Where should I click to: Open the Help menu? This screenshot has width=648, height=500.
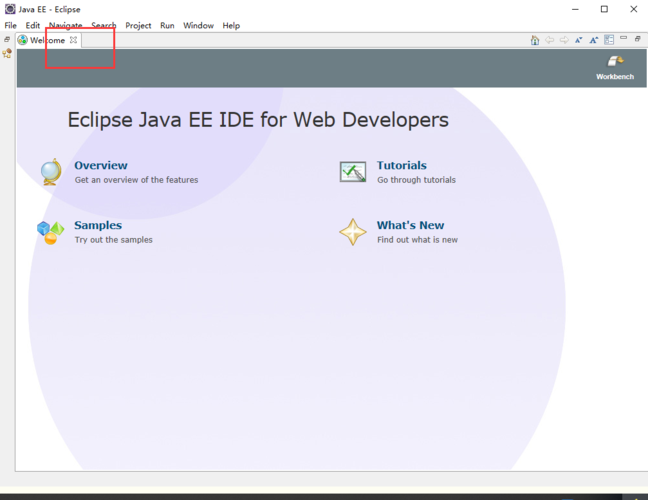[x=231, y=26]
